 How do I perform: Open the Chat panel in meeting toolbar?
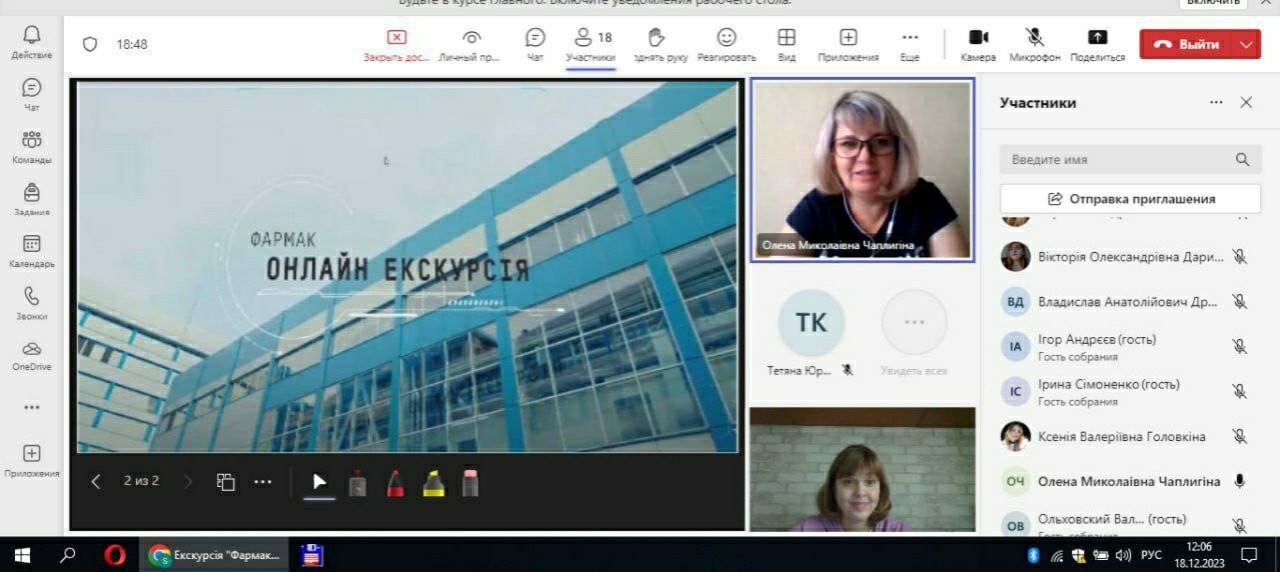(535, 44)
